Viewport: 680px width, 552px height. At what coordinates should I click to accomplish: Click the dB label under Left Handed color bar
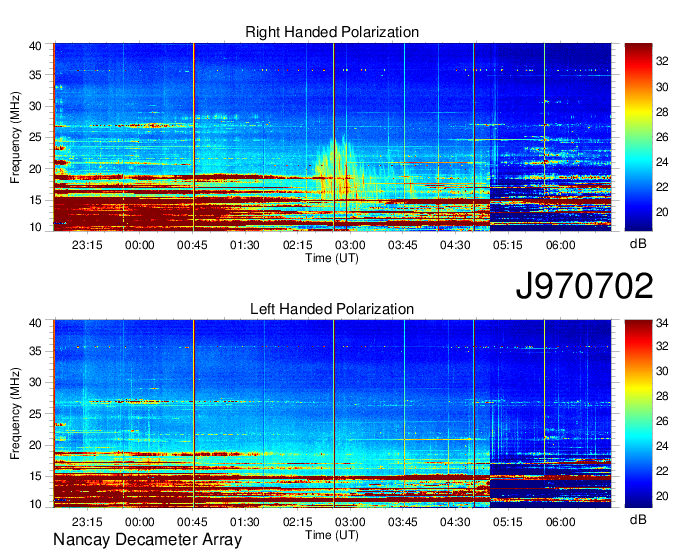tap(638, 519)
